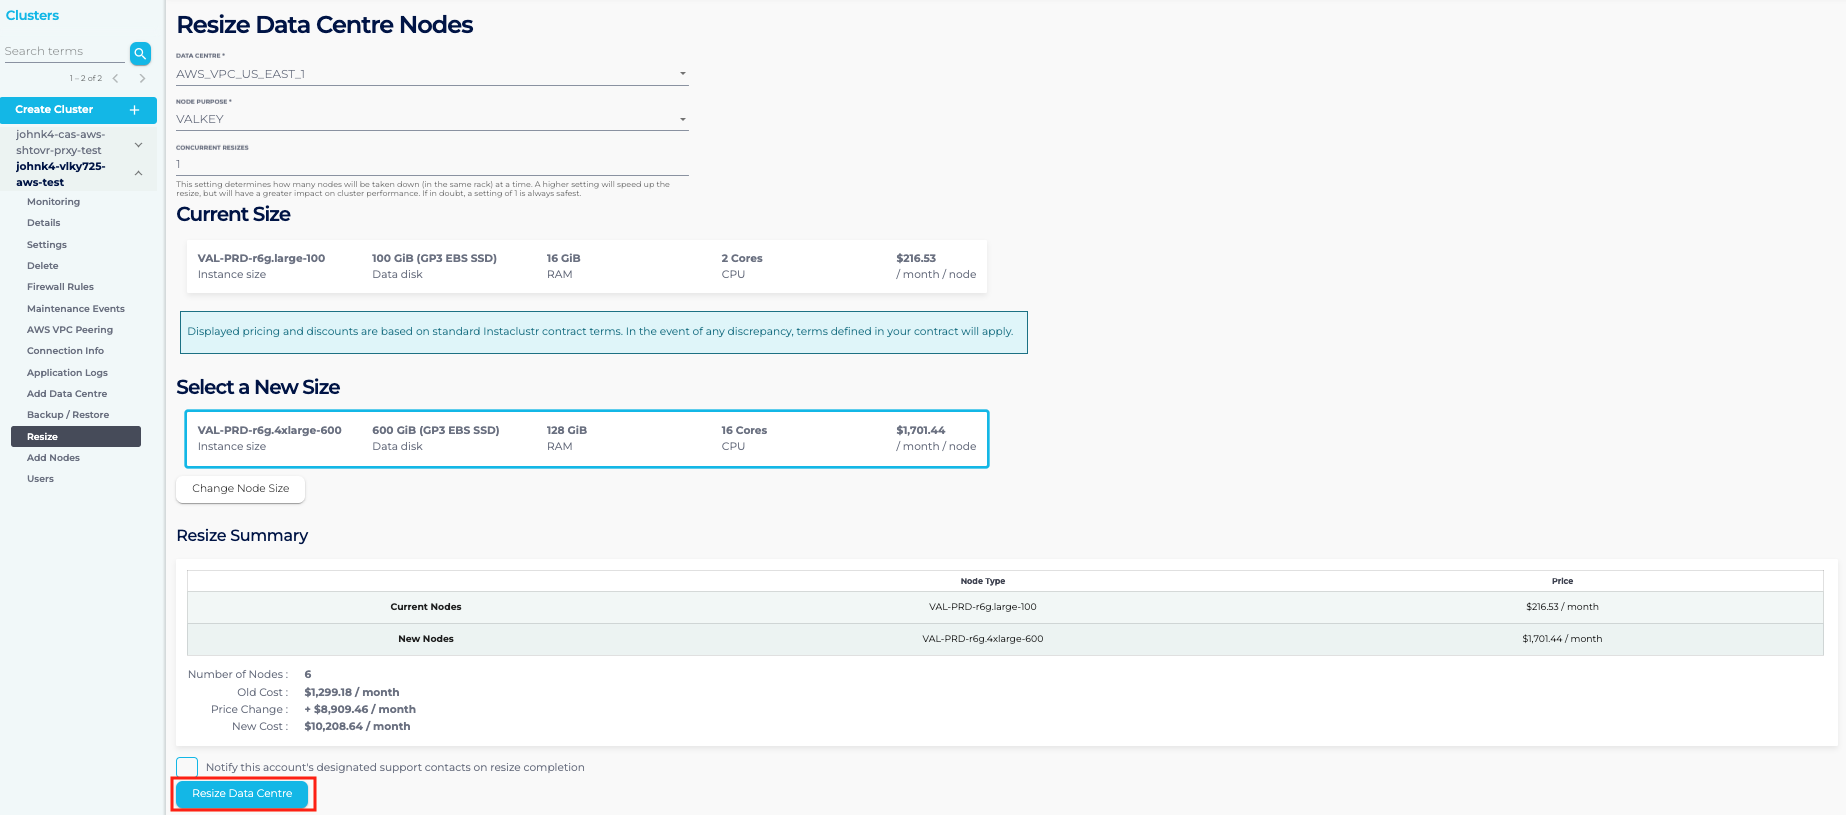Open Firewall Rules page
1846x815 pixels.
[x=60, y=287]
